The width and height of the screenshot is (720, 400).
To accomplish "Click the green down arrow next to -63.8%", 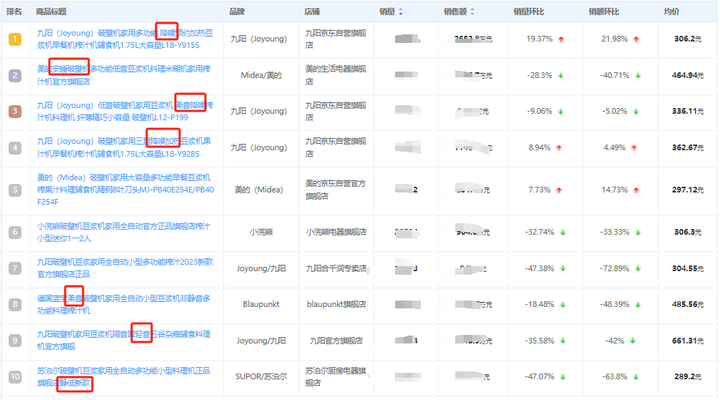I will click(636, 377).
